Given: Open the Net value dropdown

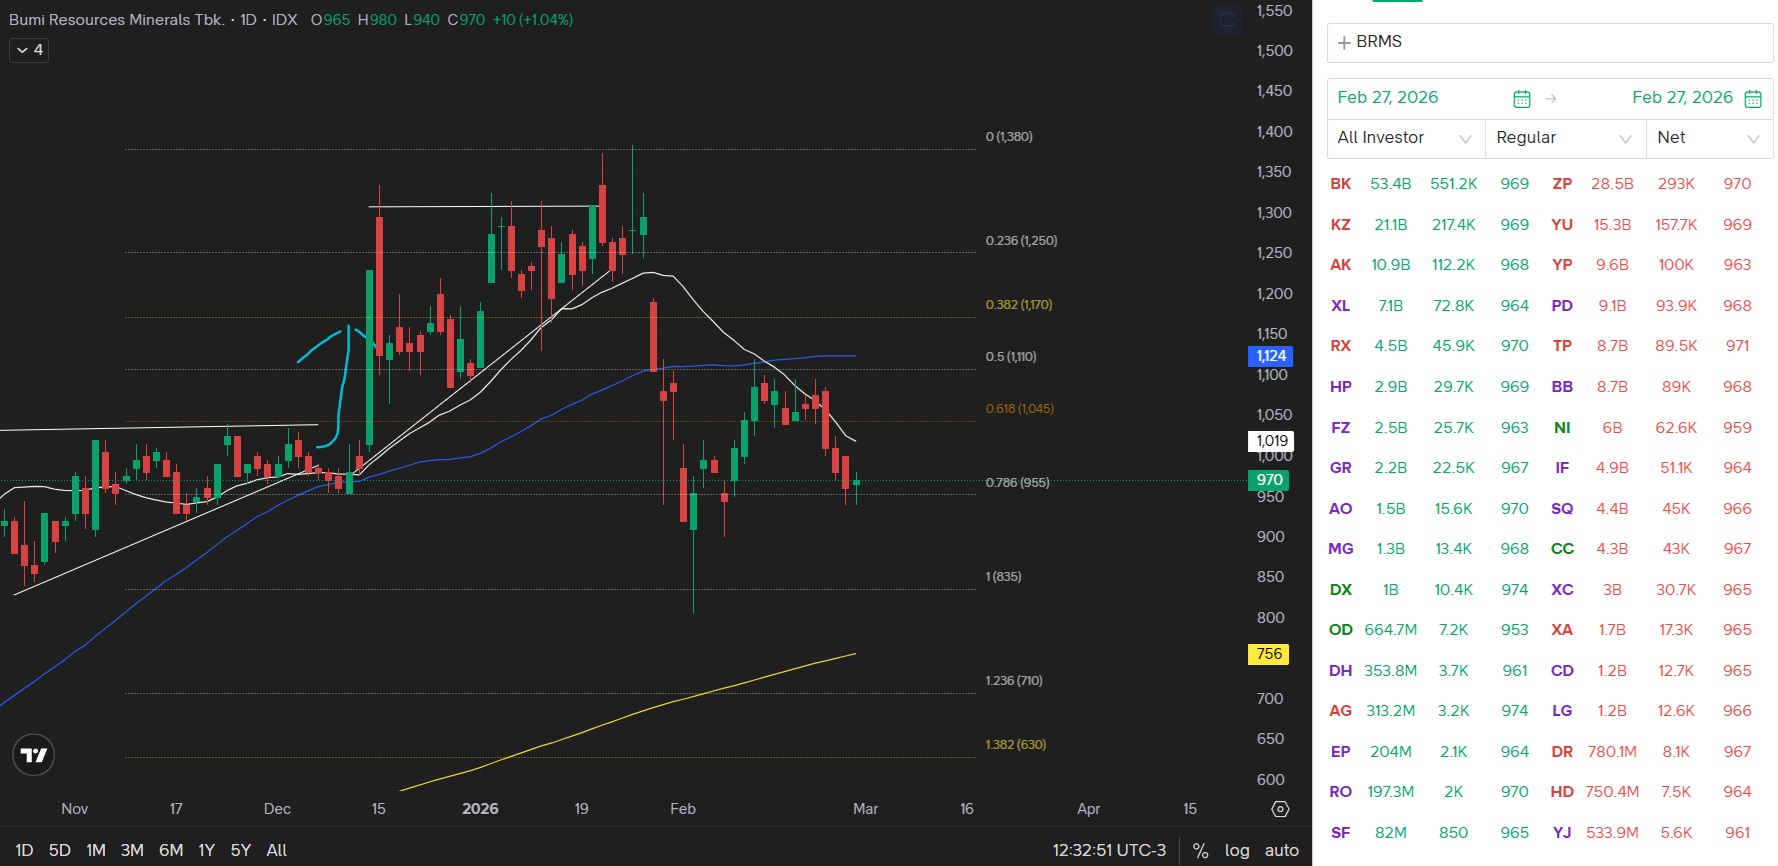Looking at the screenshot, I should (x=1709, y=138).
